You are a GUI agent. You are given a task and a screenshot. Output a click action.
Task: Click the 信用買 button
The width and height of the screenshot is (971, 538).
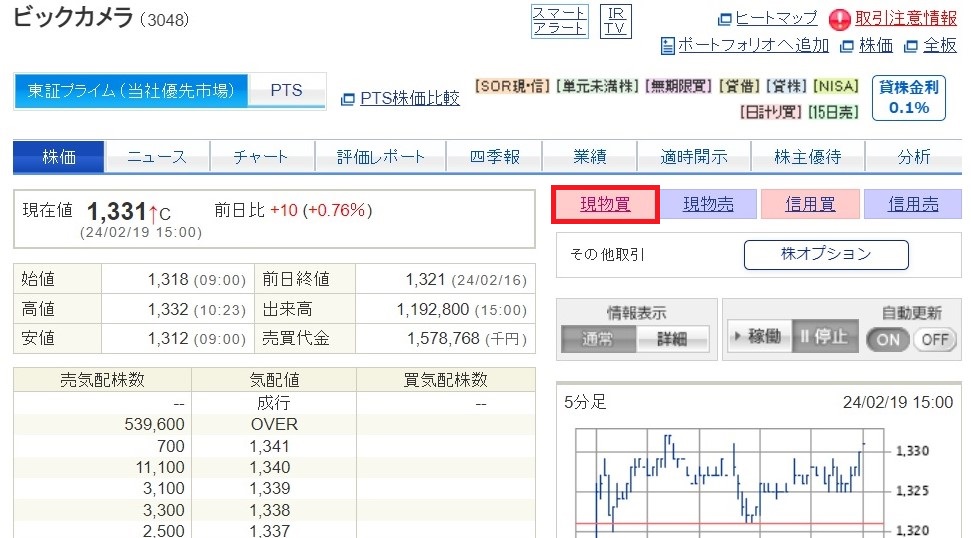pyautogui.click(x=810, y=204)
